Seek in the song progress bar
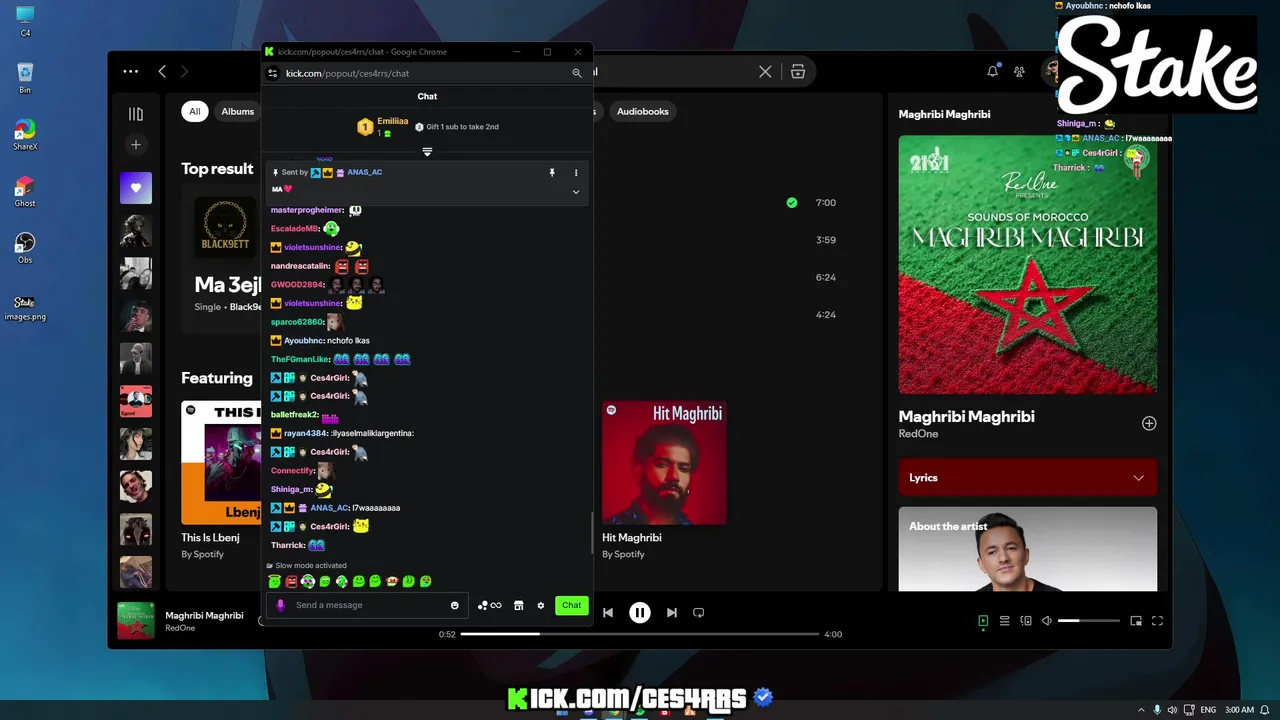 pyautogui.click(x=640, y=634)
